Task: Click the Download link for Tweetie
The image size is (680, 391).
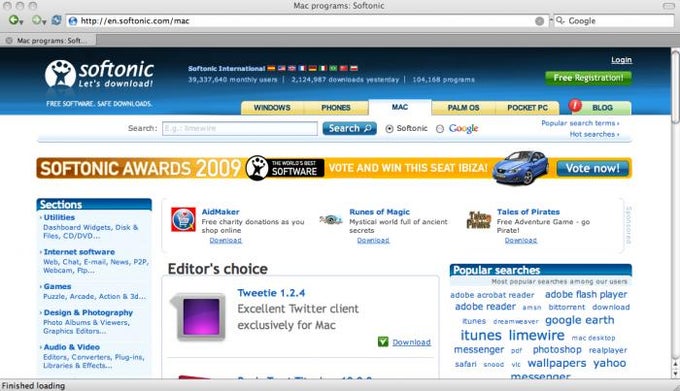Action: tap(412, 342)
